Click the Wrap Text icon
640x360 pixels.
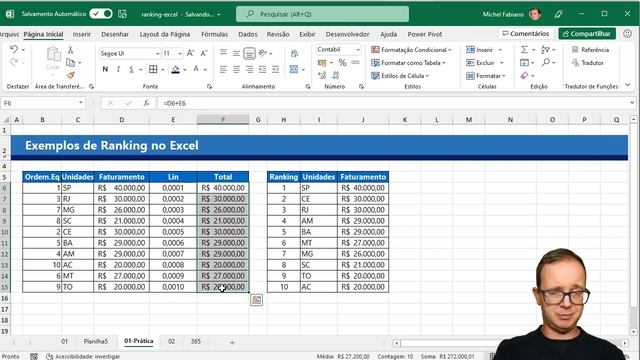[x=294, y=53]
